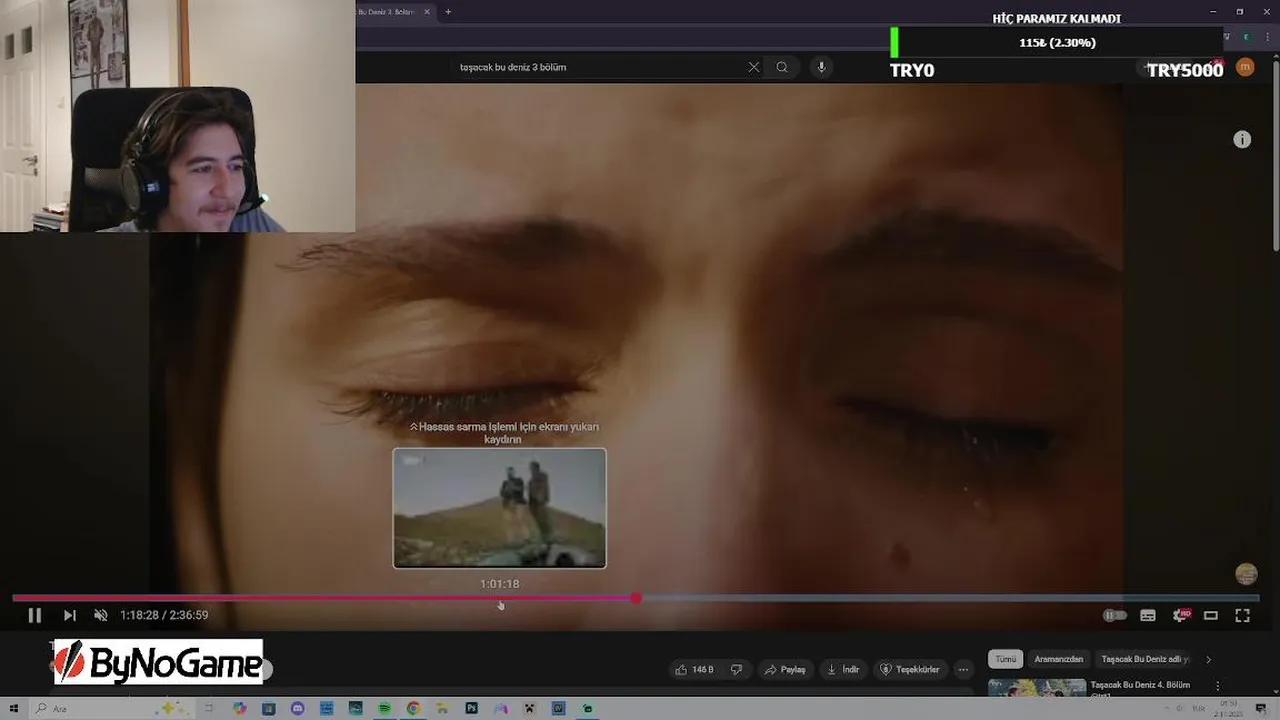The height and width of the screenshot is (720, 1280).
Task: Click the Teşekkürler button
Action: (x=910, y=670)
